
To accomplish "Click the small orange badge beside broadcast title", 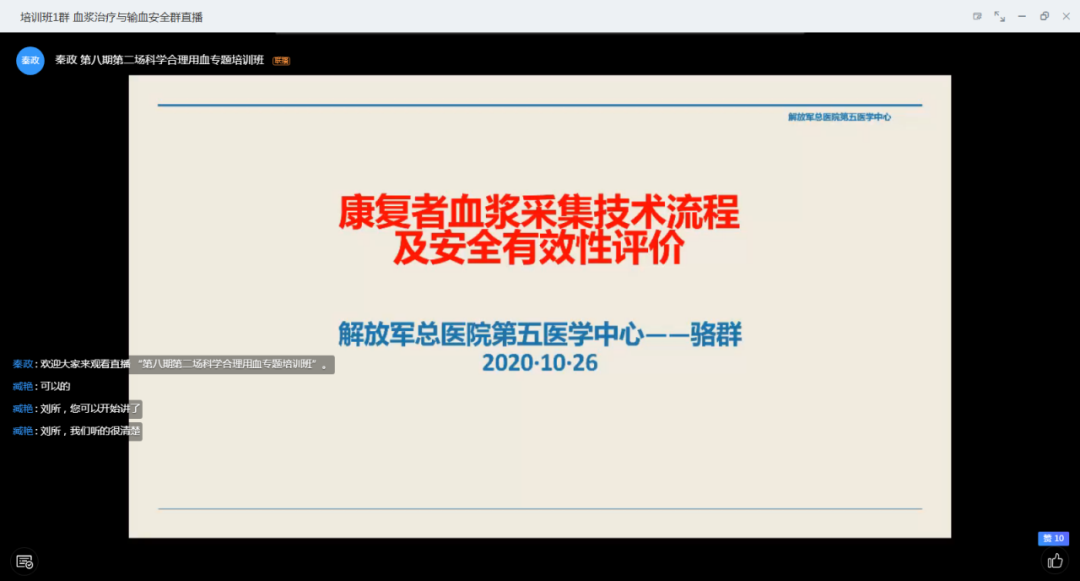I will (281, 61).
